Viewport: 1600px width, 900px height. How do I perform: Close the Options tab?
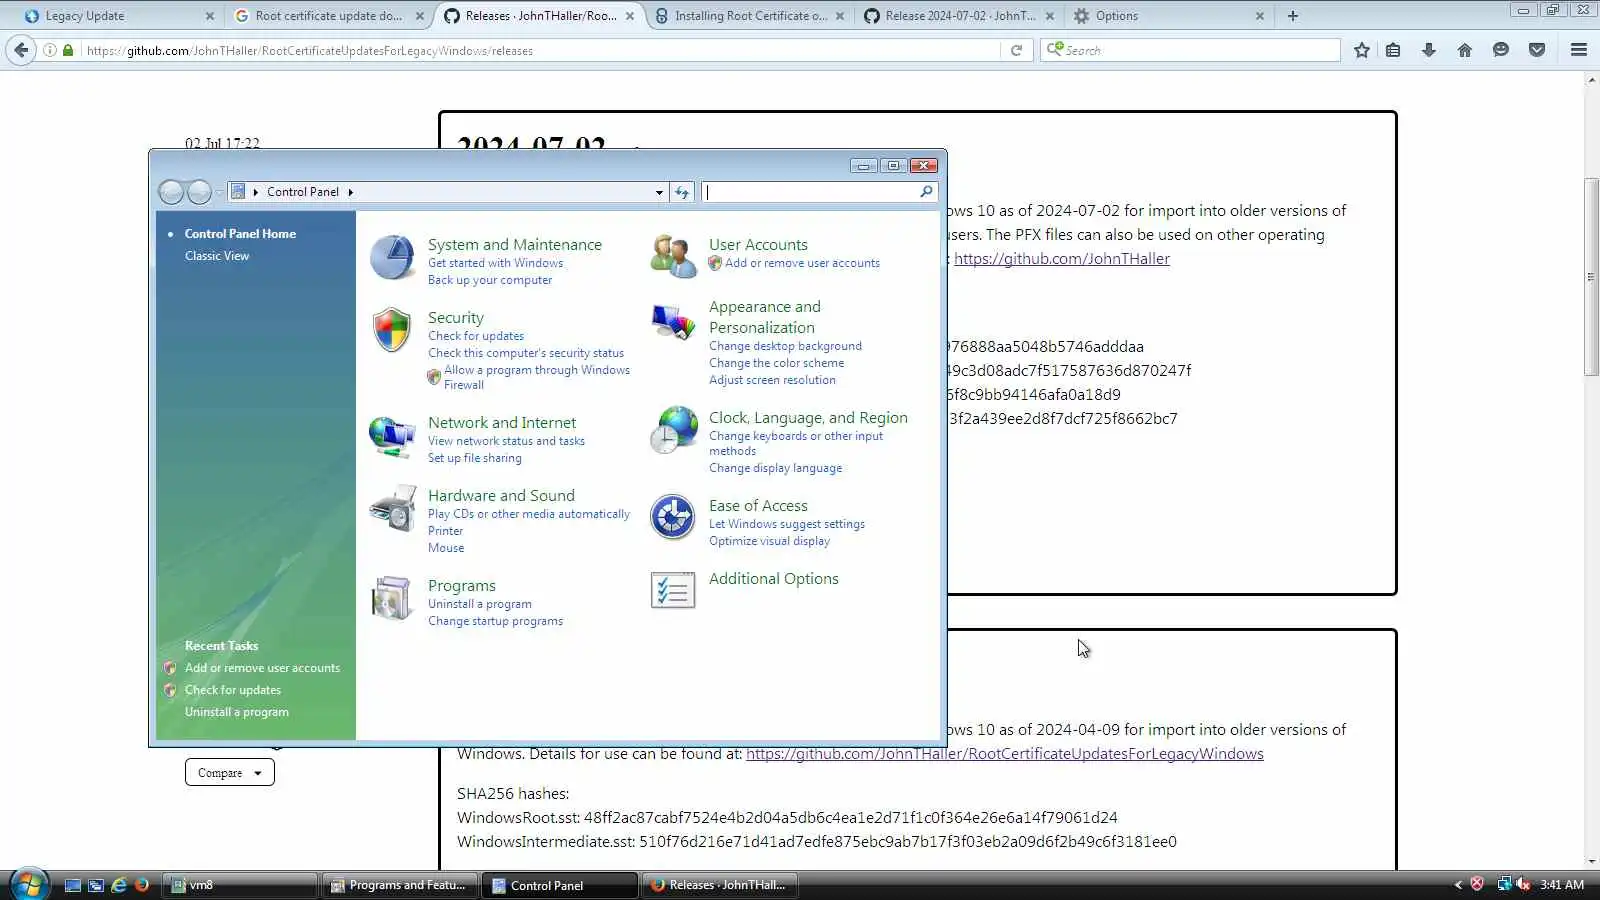1260,16
